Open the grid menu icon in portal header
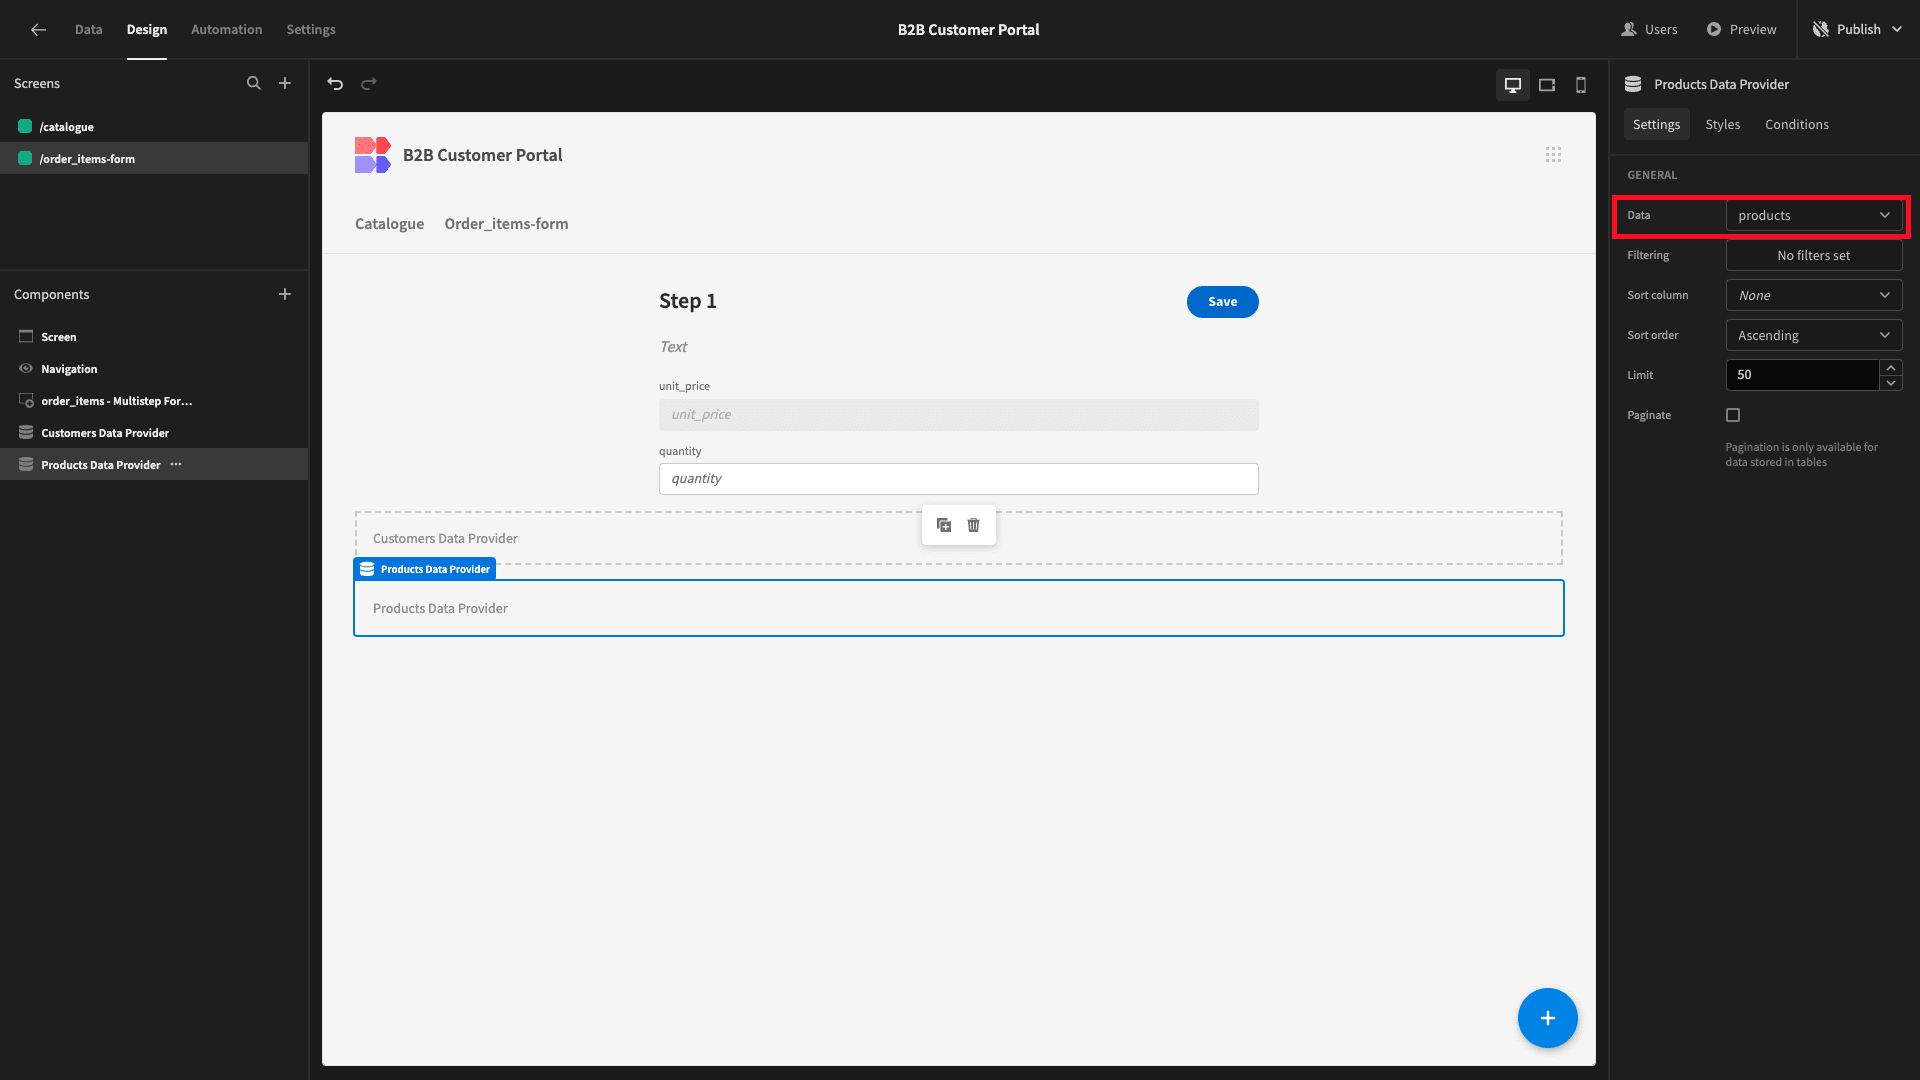 pyautogui.click(x=1553, y=154)
